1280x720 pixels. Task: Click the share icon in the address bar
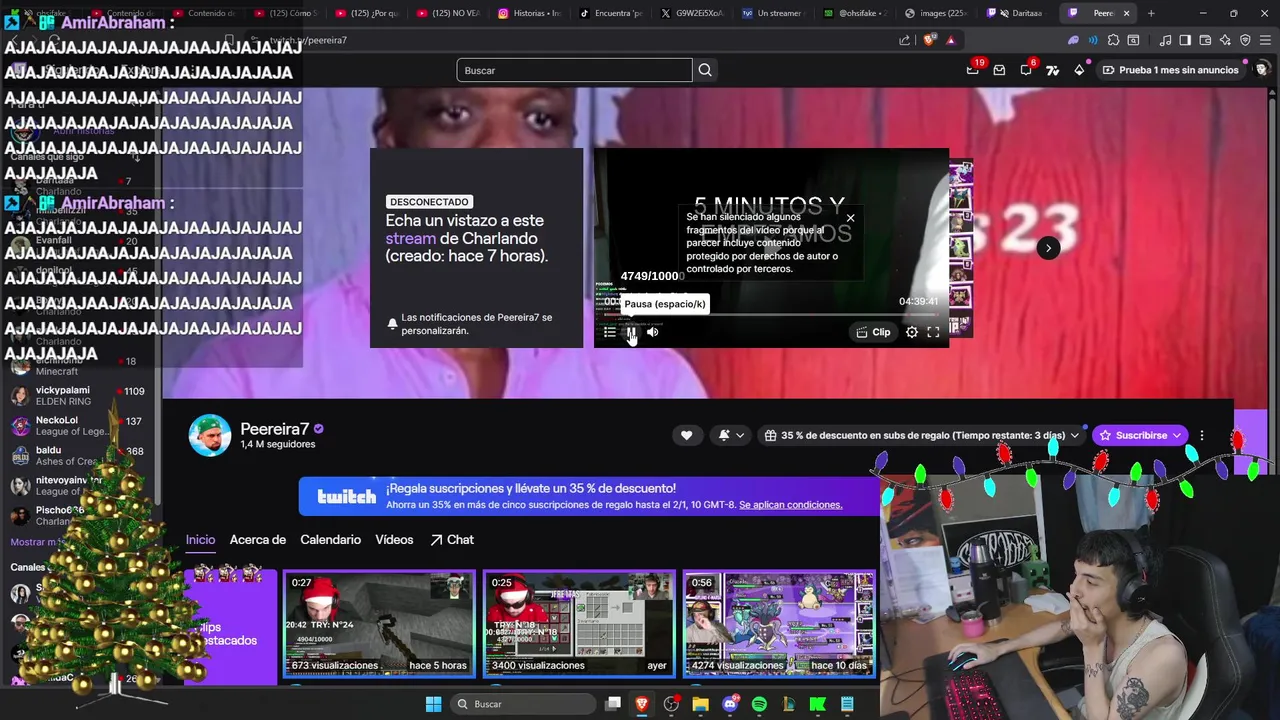click(x=905, y=40)
